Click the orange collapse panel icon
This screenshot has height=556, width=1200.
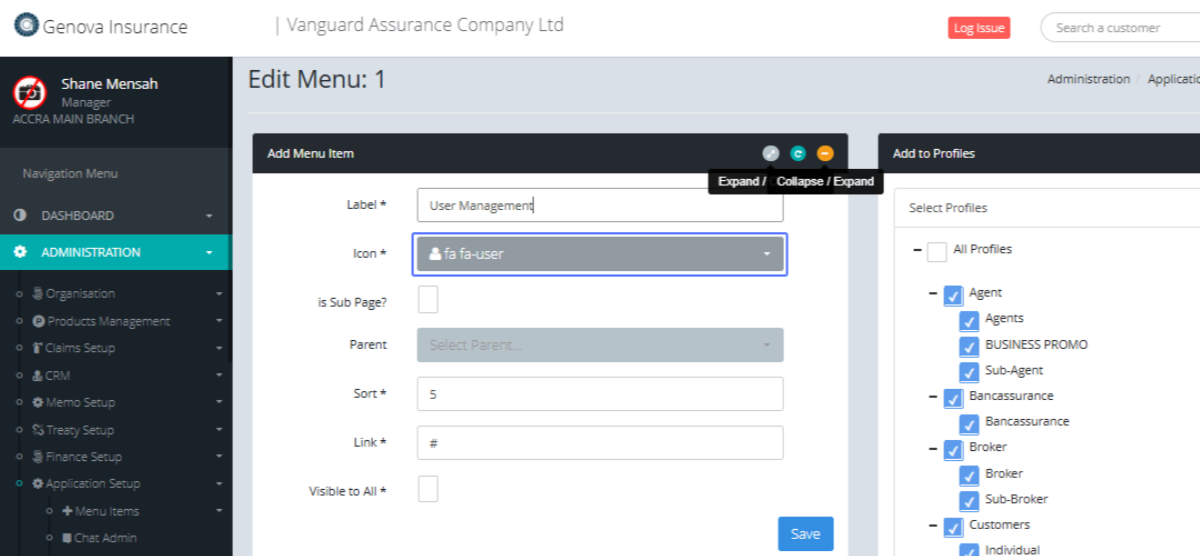824,153
